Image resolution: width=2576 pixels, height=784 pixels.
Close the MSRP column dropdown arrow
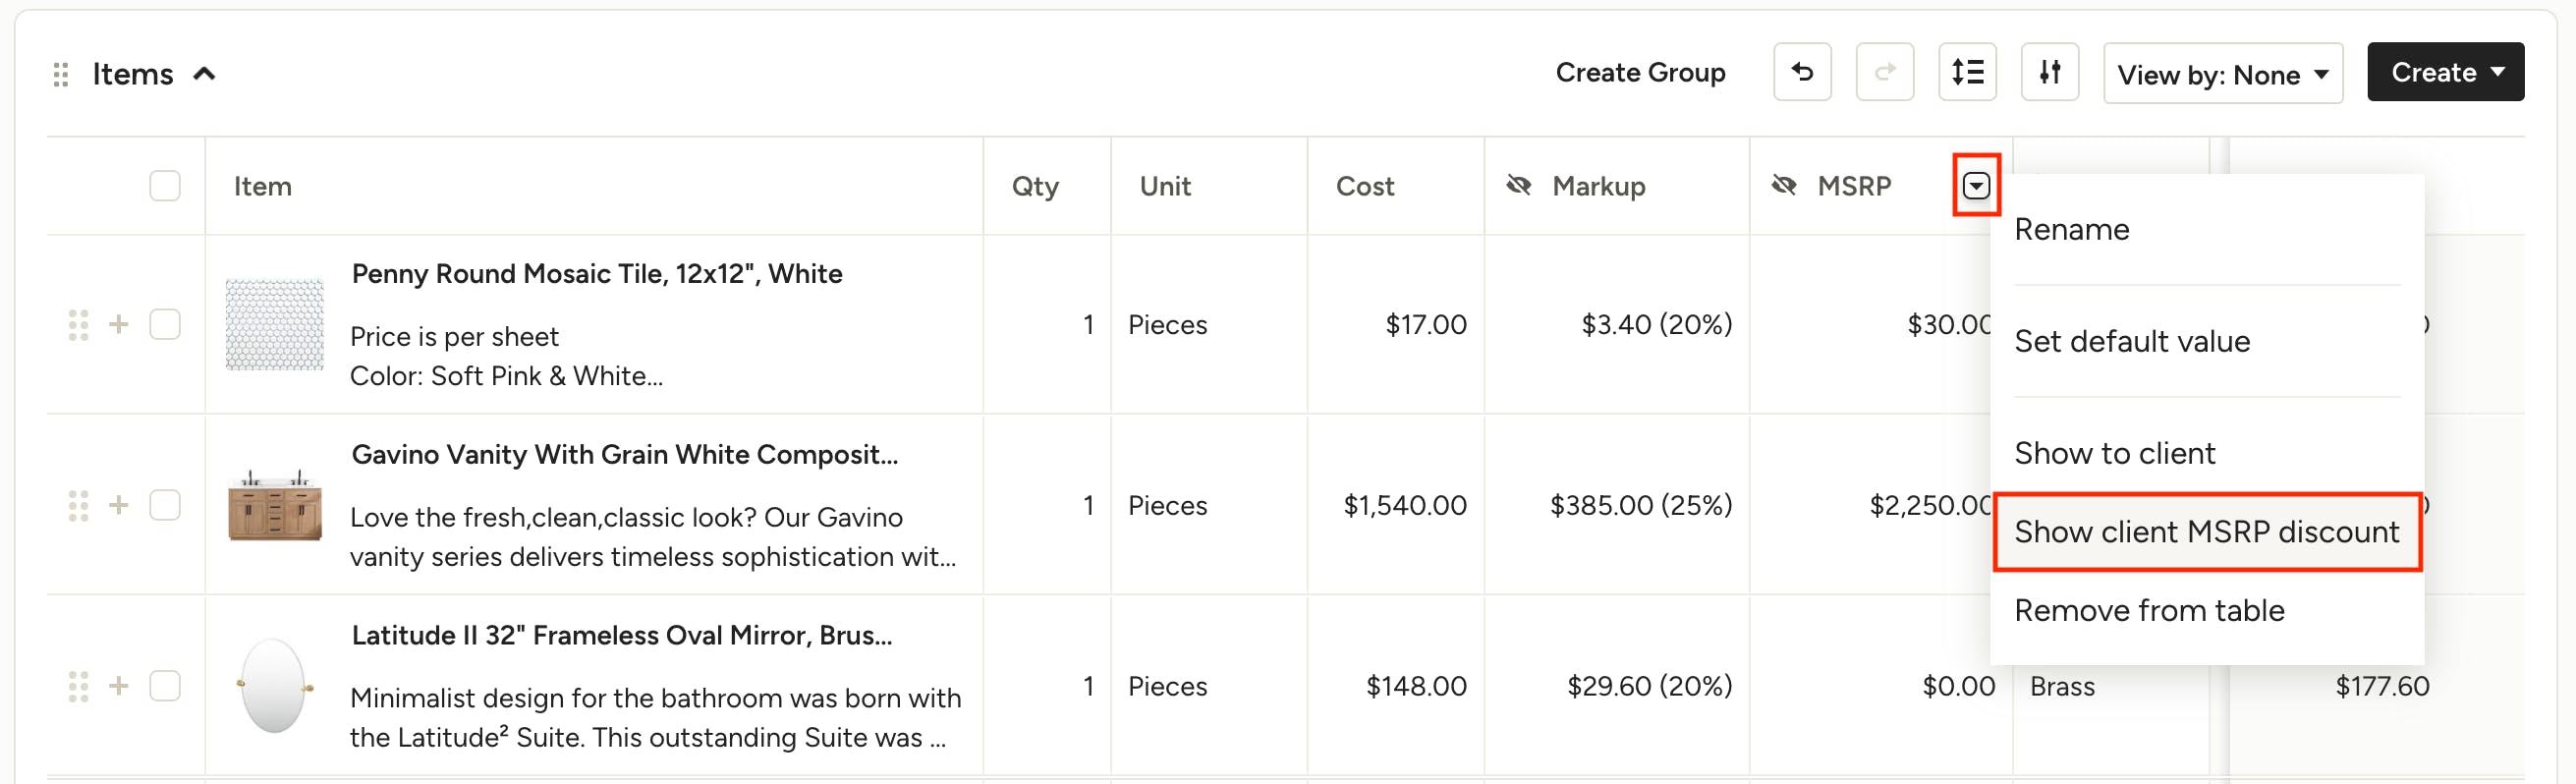[x=1976, y=185]
